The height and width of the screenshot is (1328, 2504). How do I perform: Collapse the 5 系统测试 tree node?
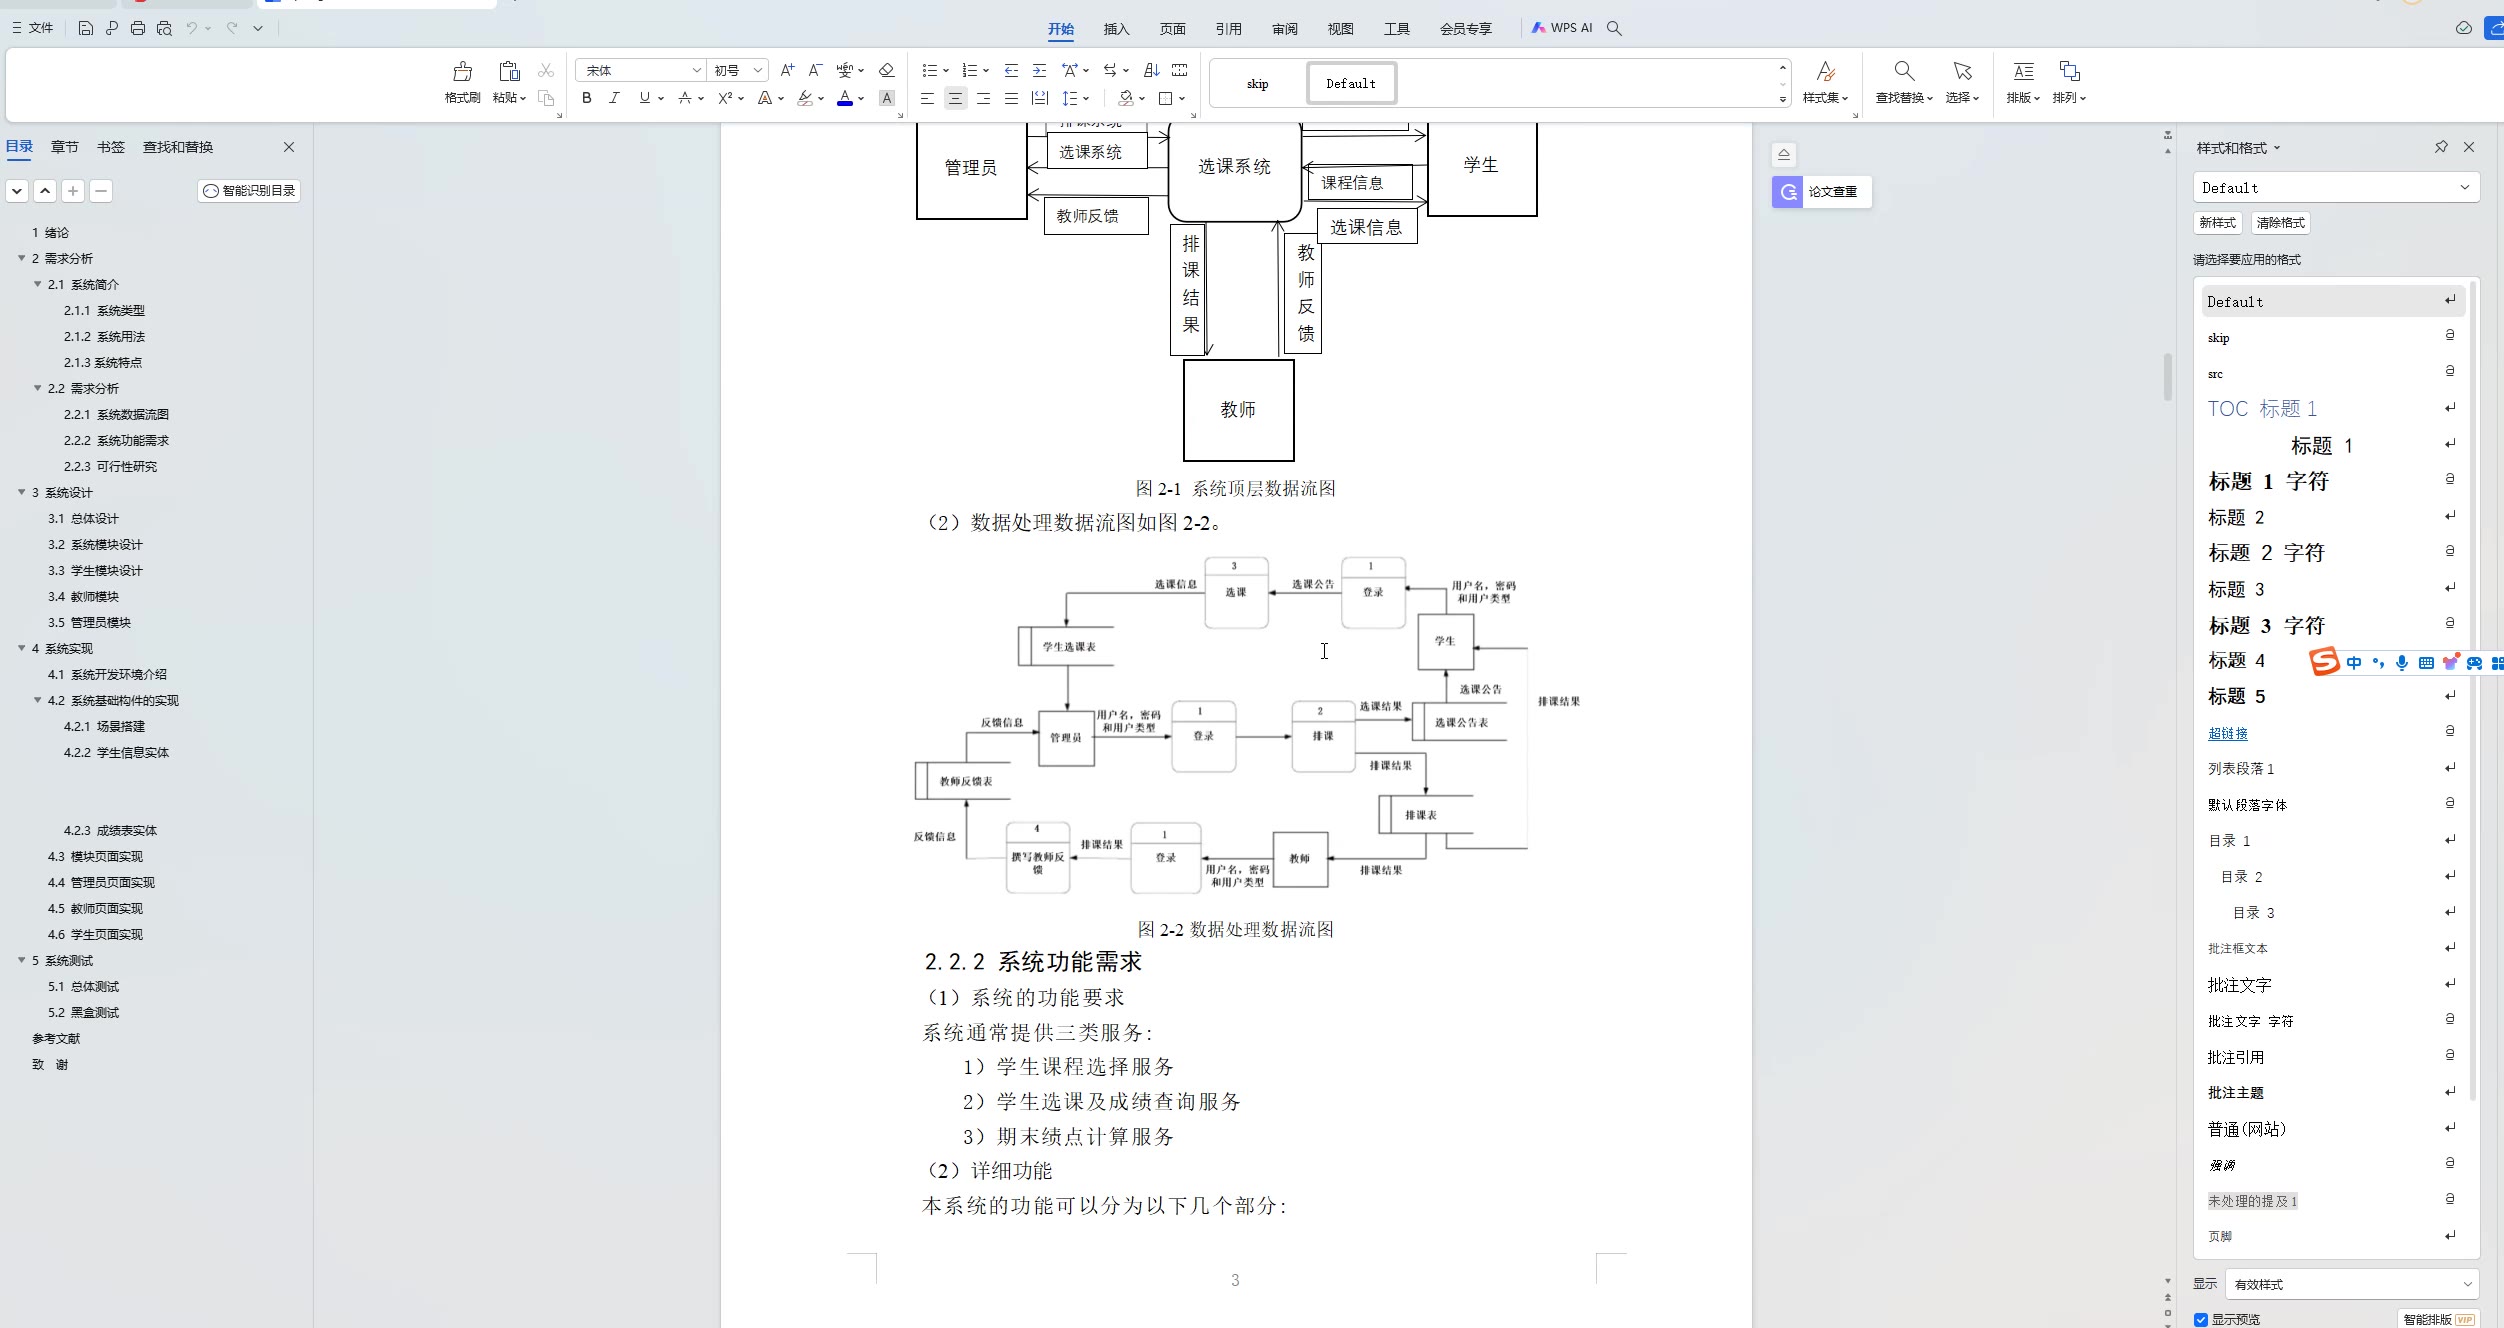coord(21,960)
